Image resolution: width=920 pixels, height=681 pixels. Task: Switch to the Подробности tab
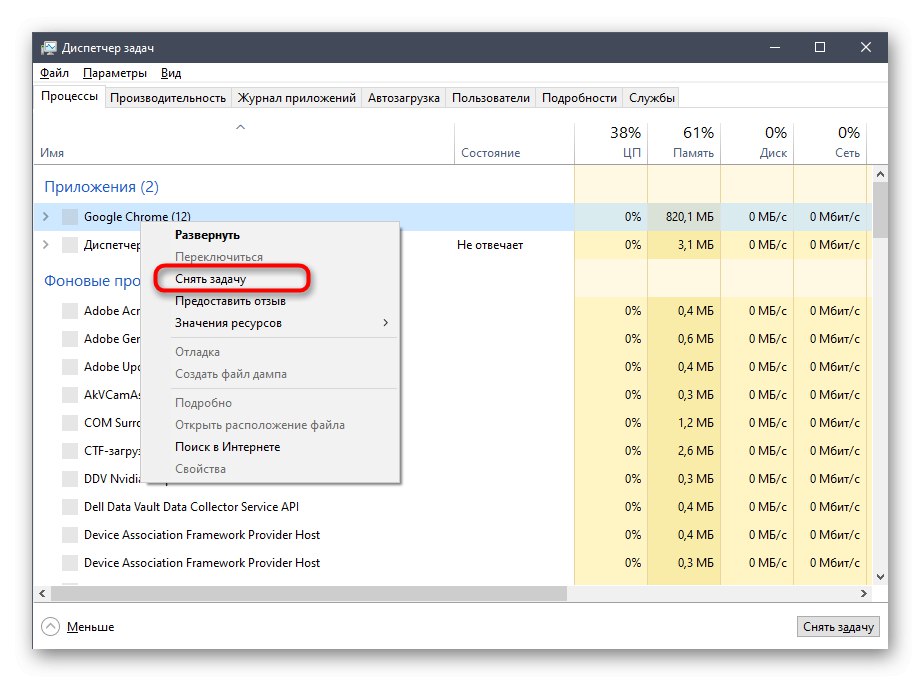coord(579,98)
